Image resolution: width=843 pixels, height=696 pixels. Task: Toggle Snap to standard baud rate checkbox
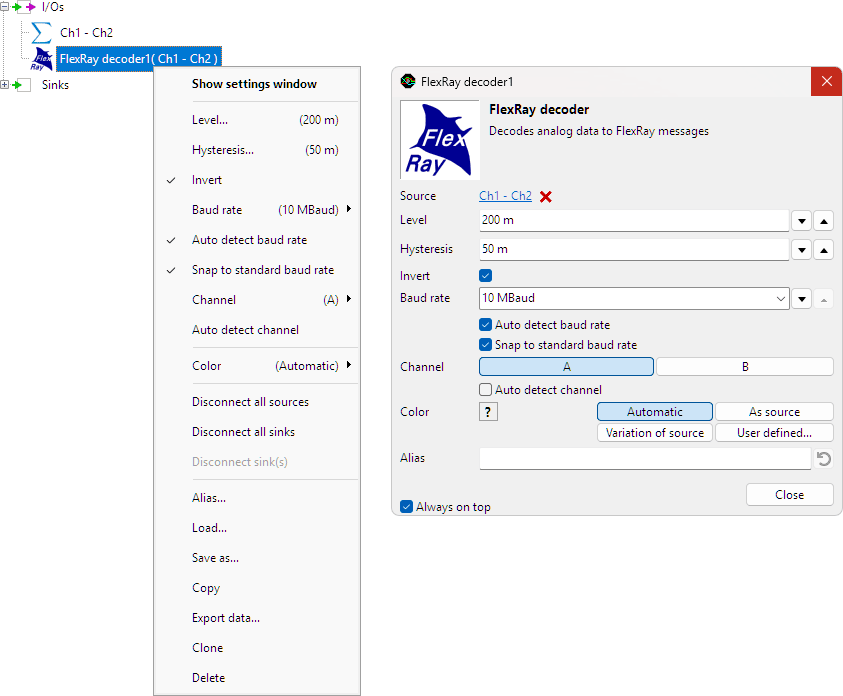(x=485, y=345)
